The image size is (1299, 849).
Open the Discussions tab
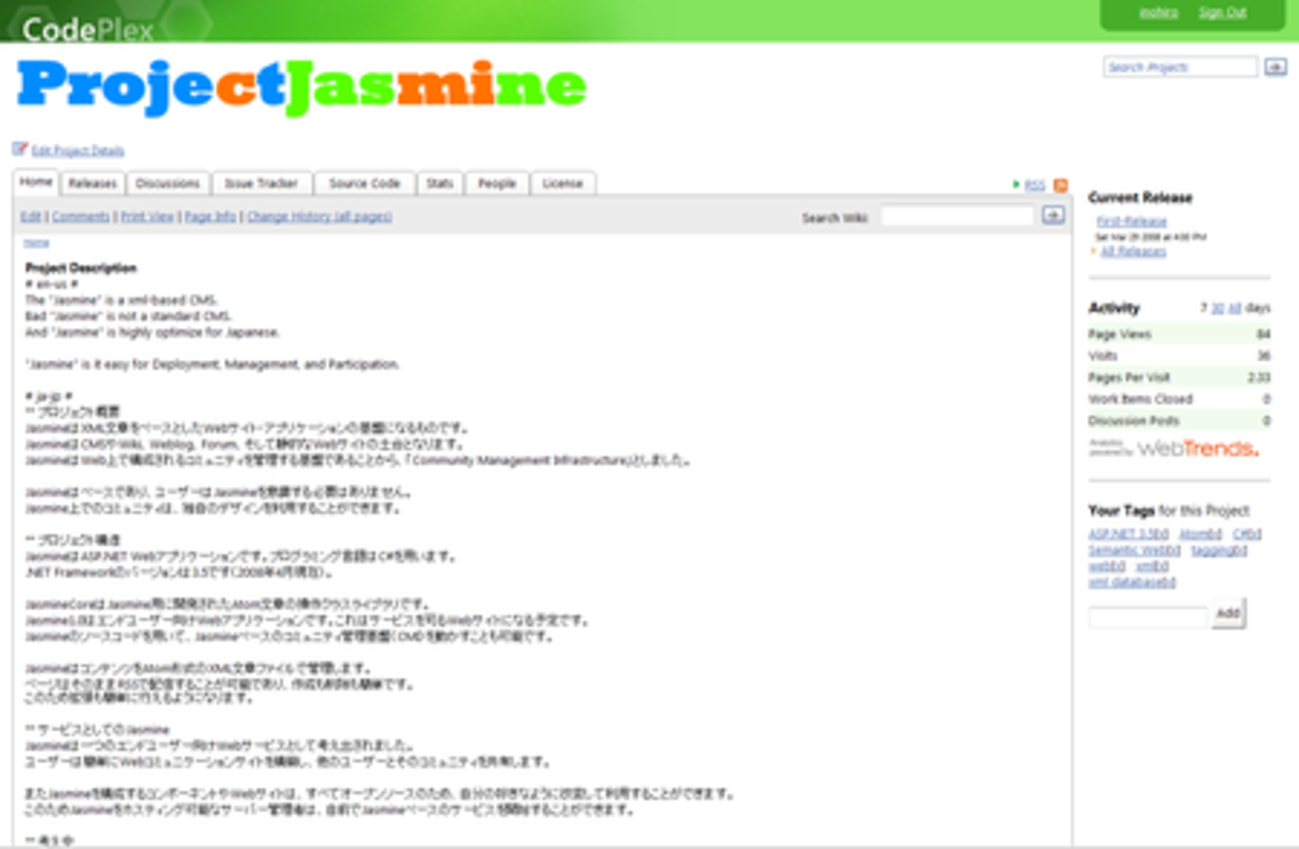(x=168, y=184)
